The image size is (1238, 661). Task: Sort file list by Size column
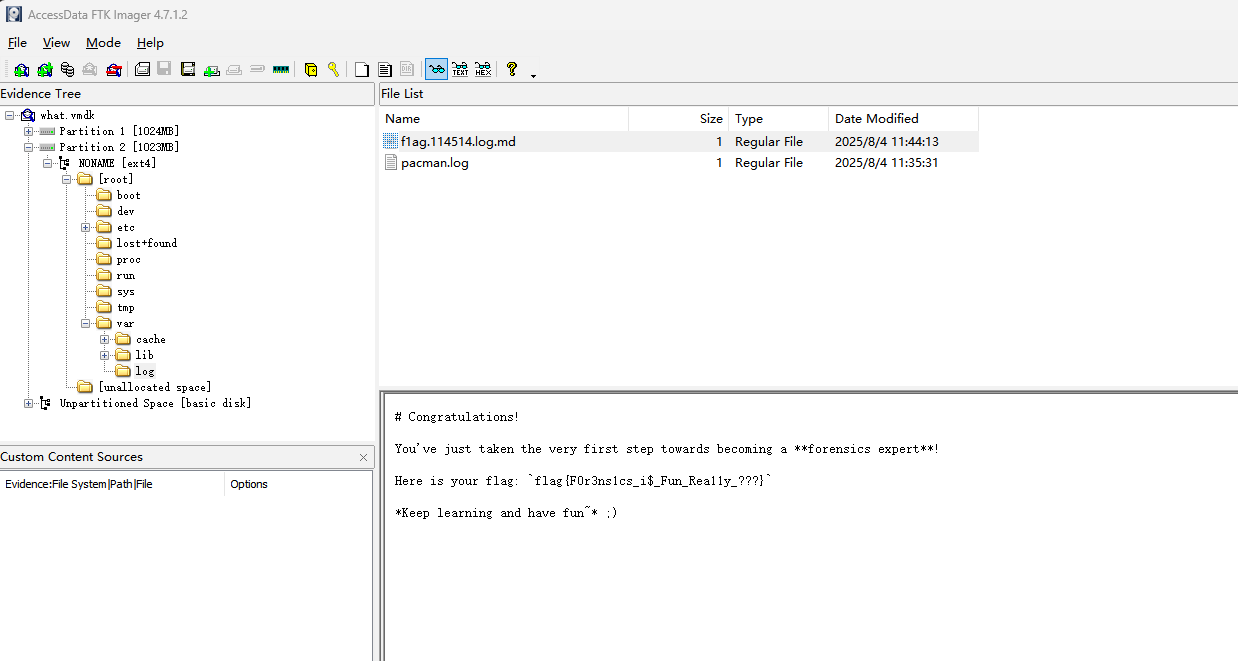click(678, 118)
